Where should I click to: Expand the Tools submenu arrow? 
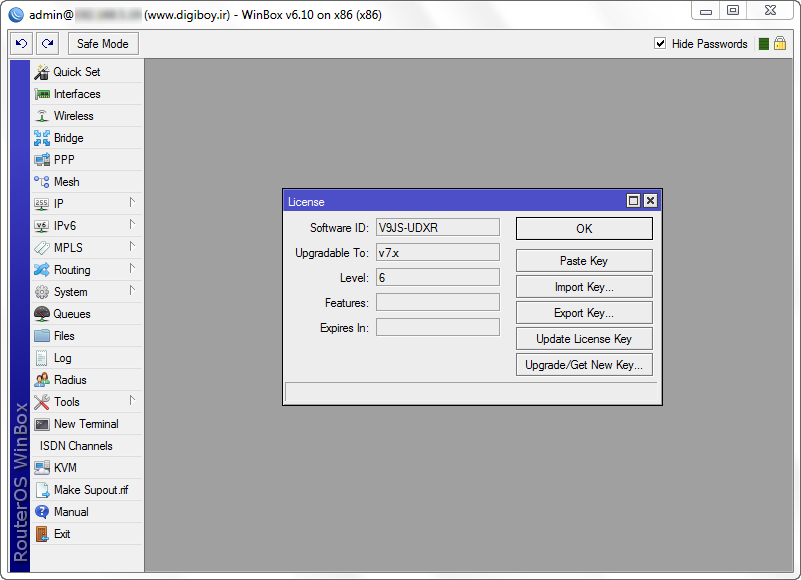coord(132,401)
